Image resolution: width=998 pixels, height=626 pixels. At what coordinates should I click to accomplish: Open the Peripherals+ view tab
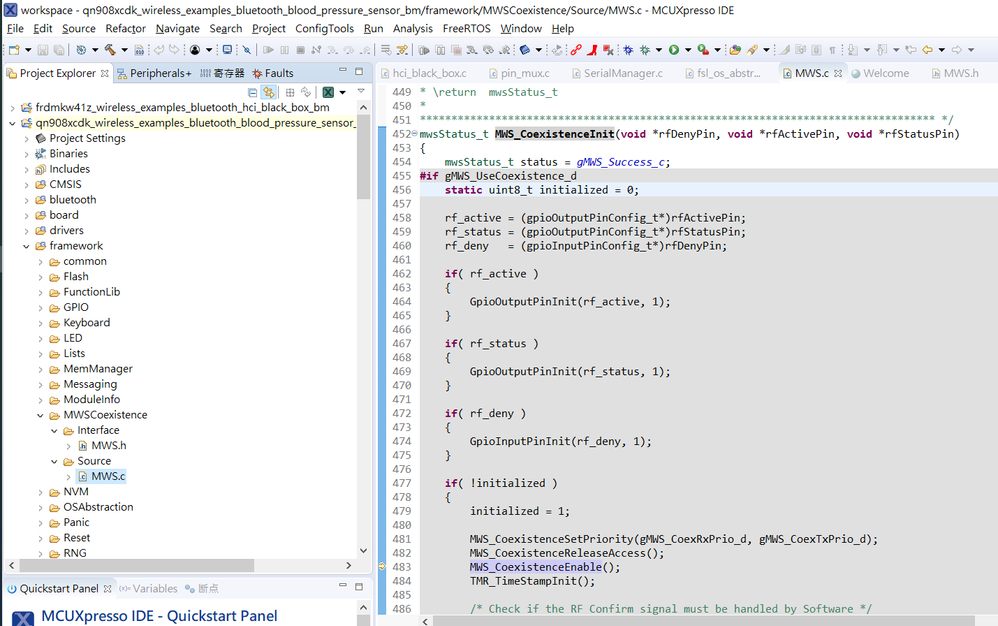pyautogui.click(x=154, y=73)
